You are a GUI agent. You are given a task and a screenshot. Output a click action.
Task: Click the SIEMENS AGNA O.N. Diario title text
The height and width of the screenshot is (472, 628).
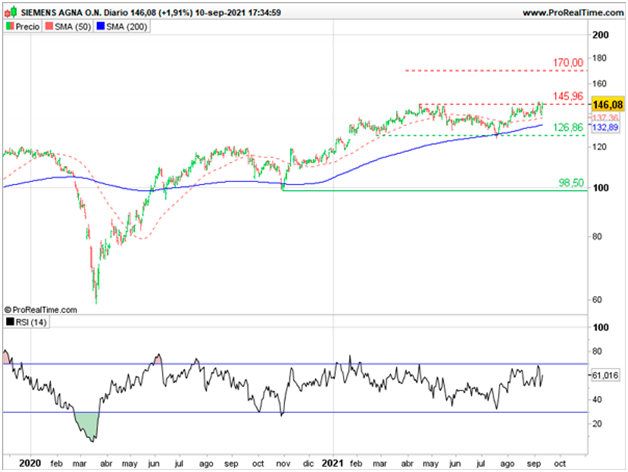point(74,13)
